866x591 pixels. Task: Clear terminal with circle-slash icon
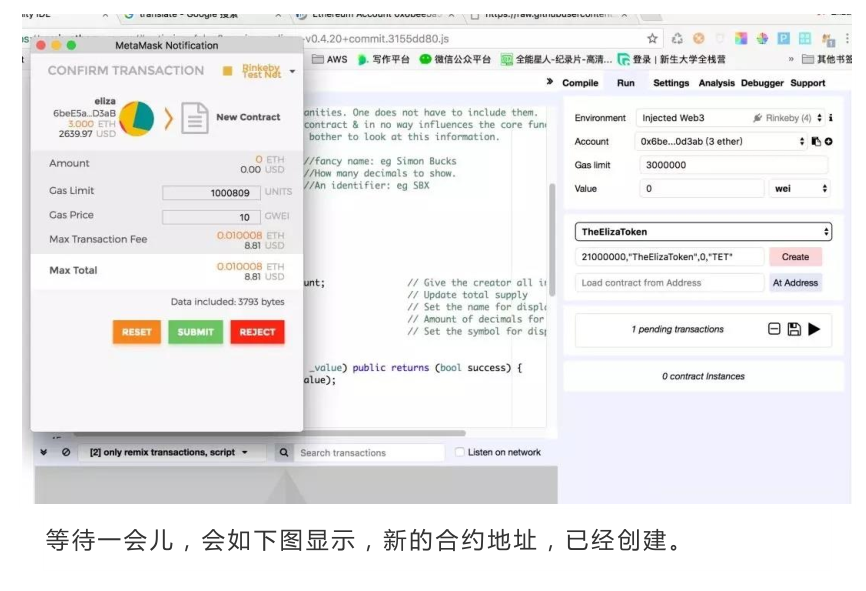point(66,452)
